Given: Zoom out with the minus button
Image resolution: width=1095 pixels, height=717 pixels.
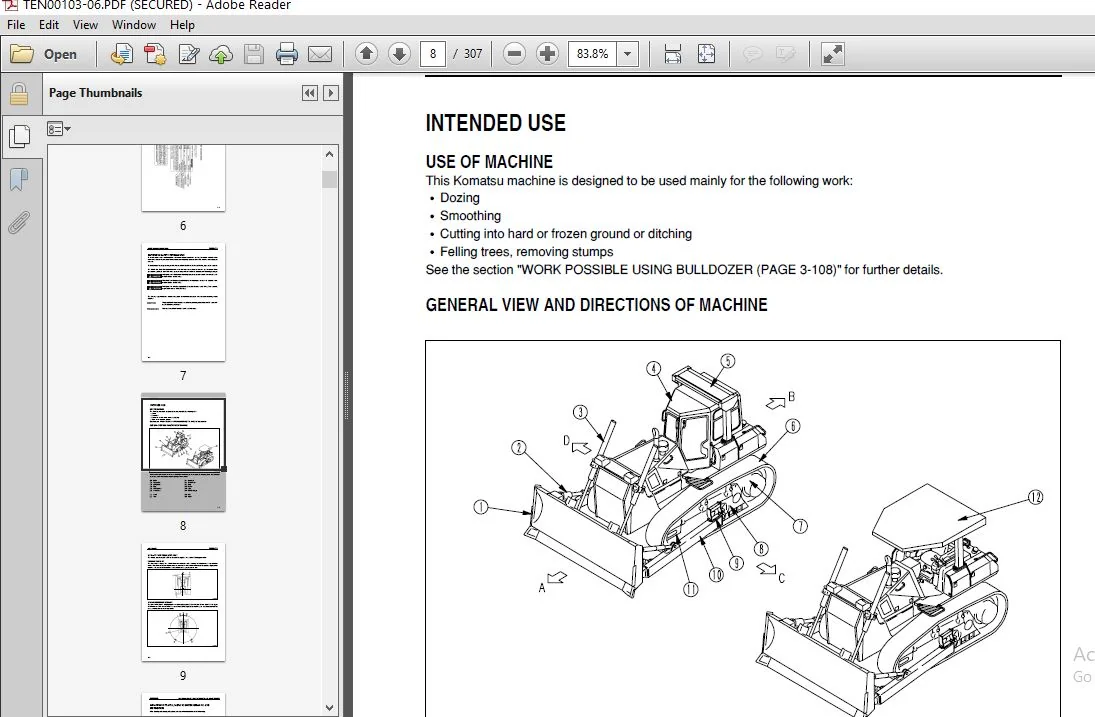Looking at the screenshot, I should [514, 54].
